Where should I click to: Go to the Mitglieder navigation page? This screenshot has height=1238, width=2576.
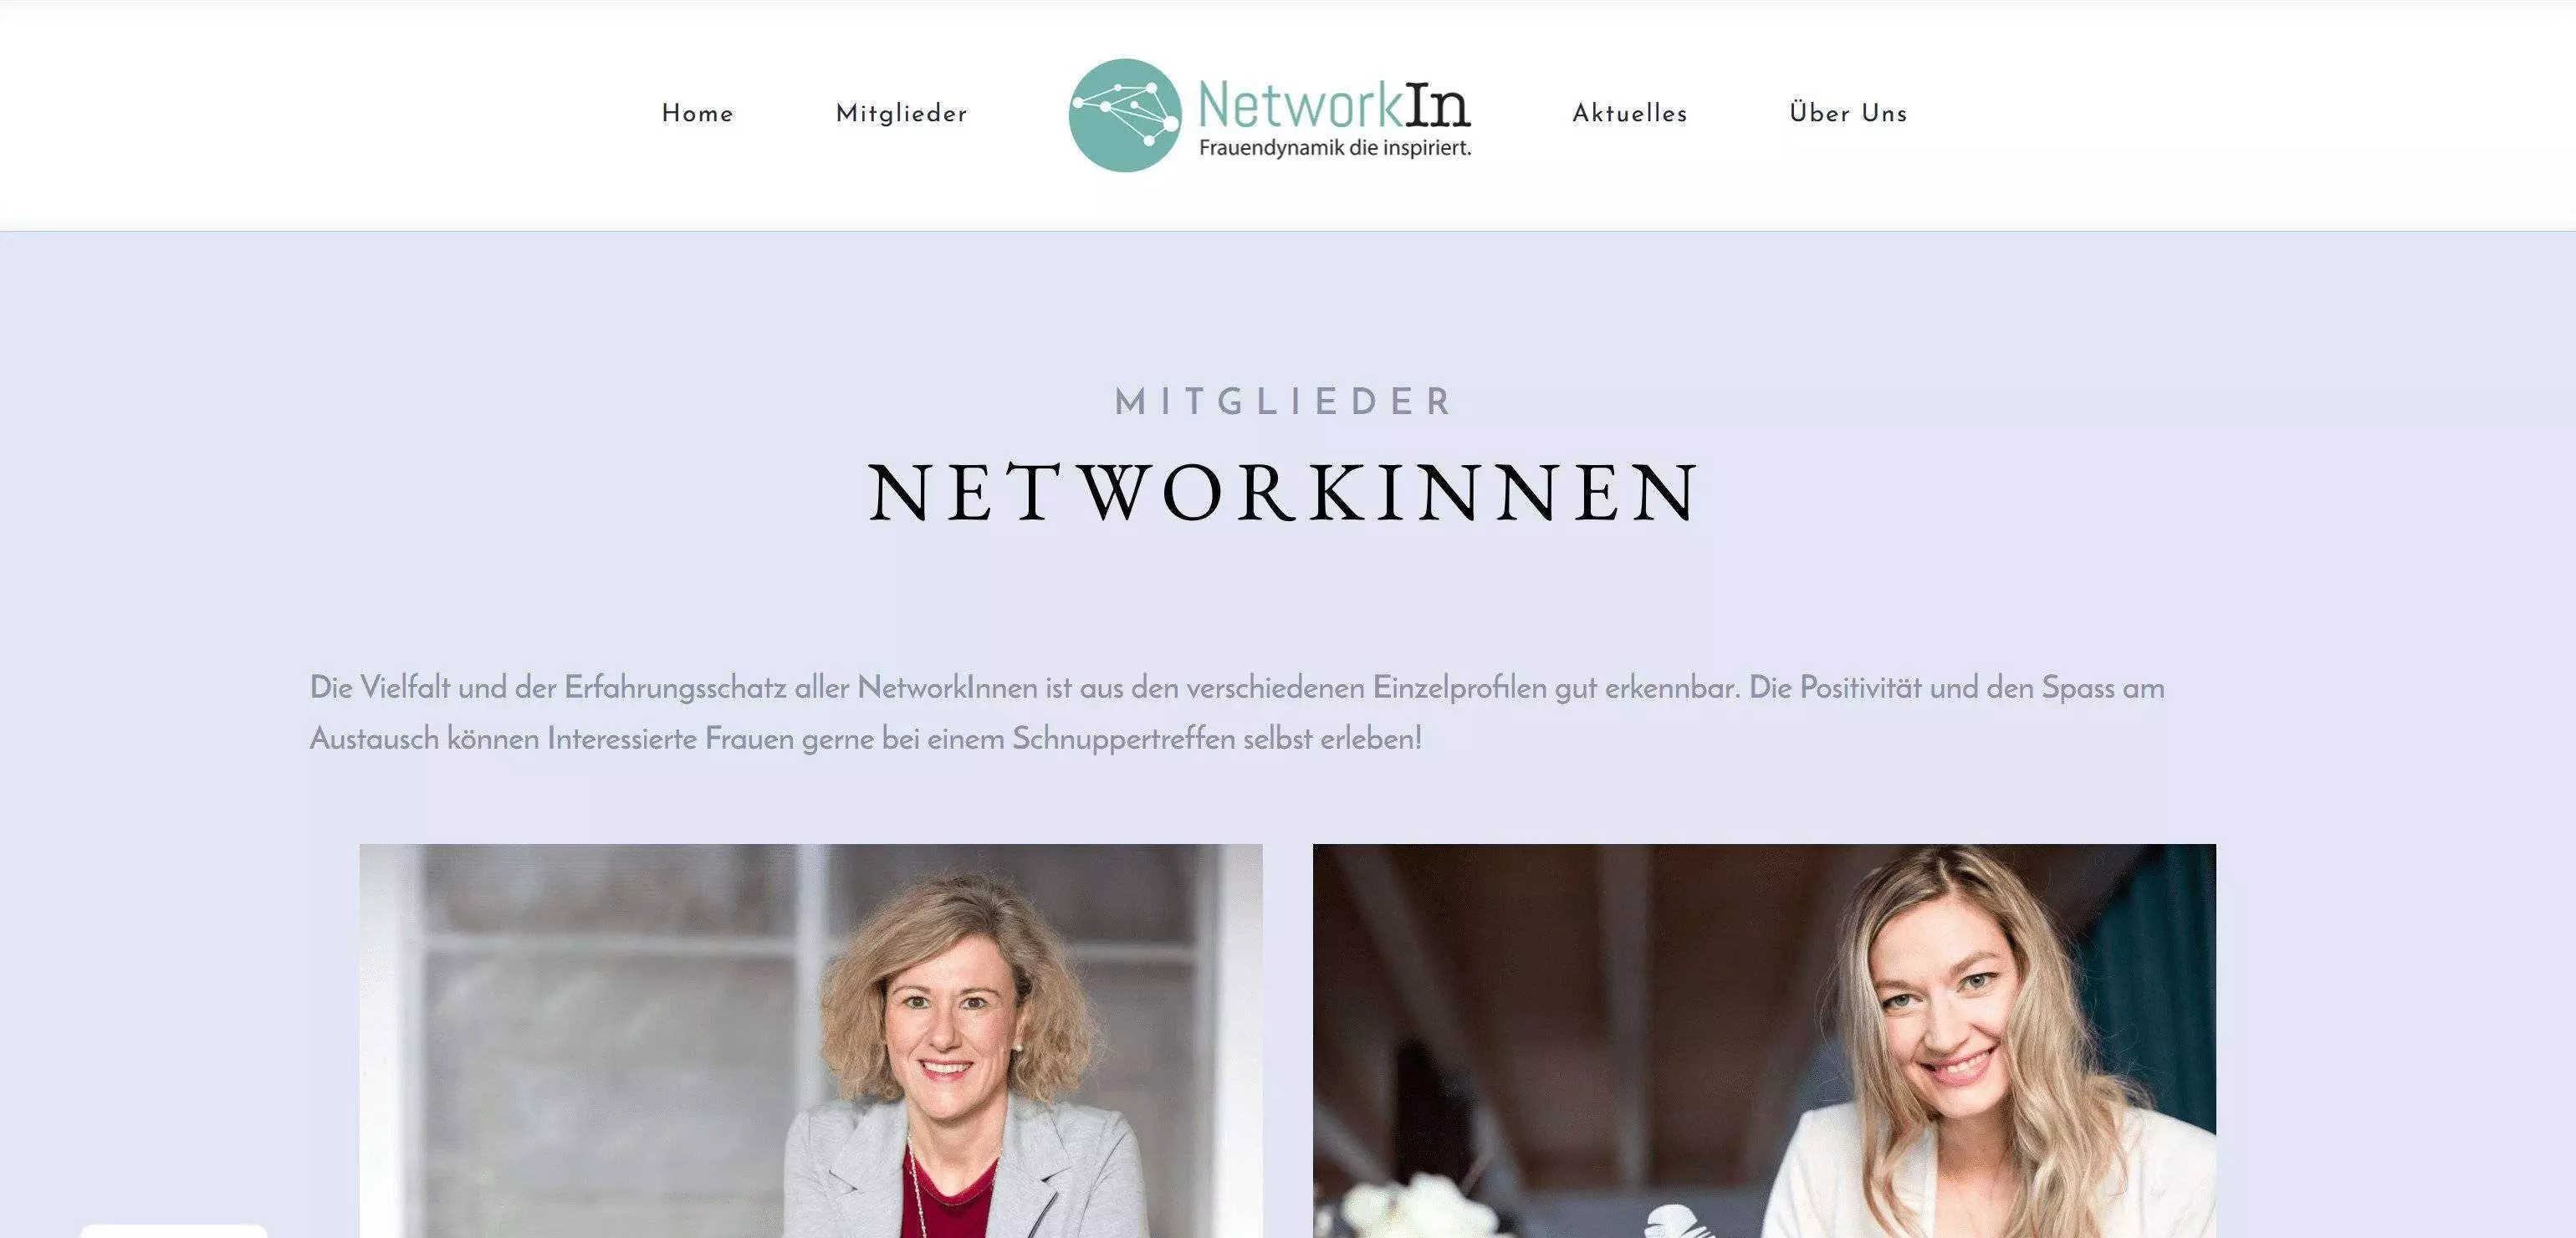click(902, 114)
